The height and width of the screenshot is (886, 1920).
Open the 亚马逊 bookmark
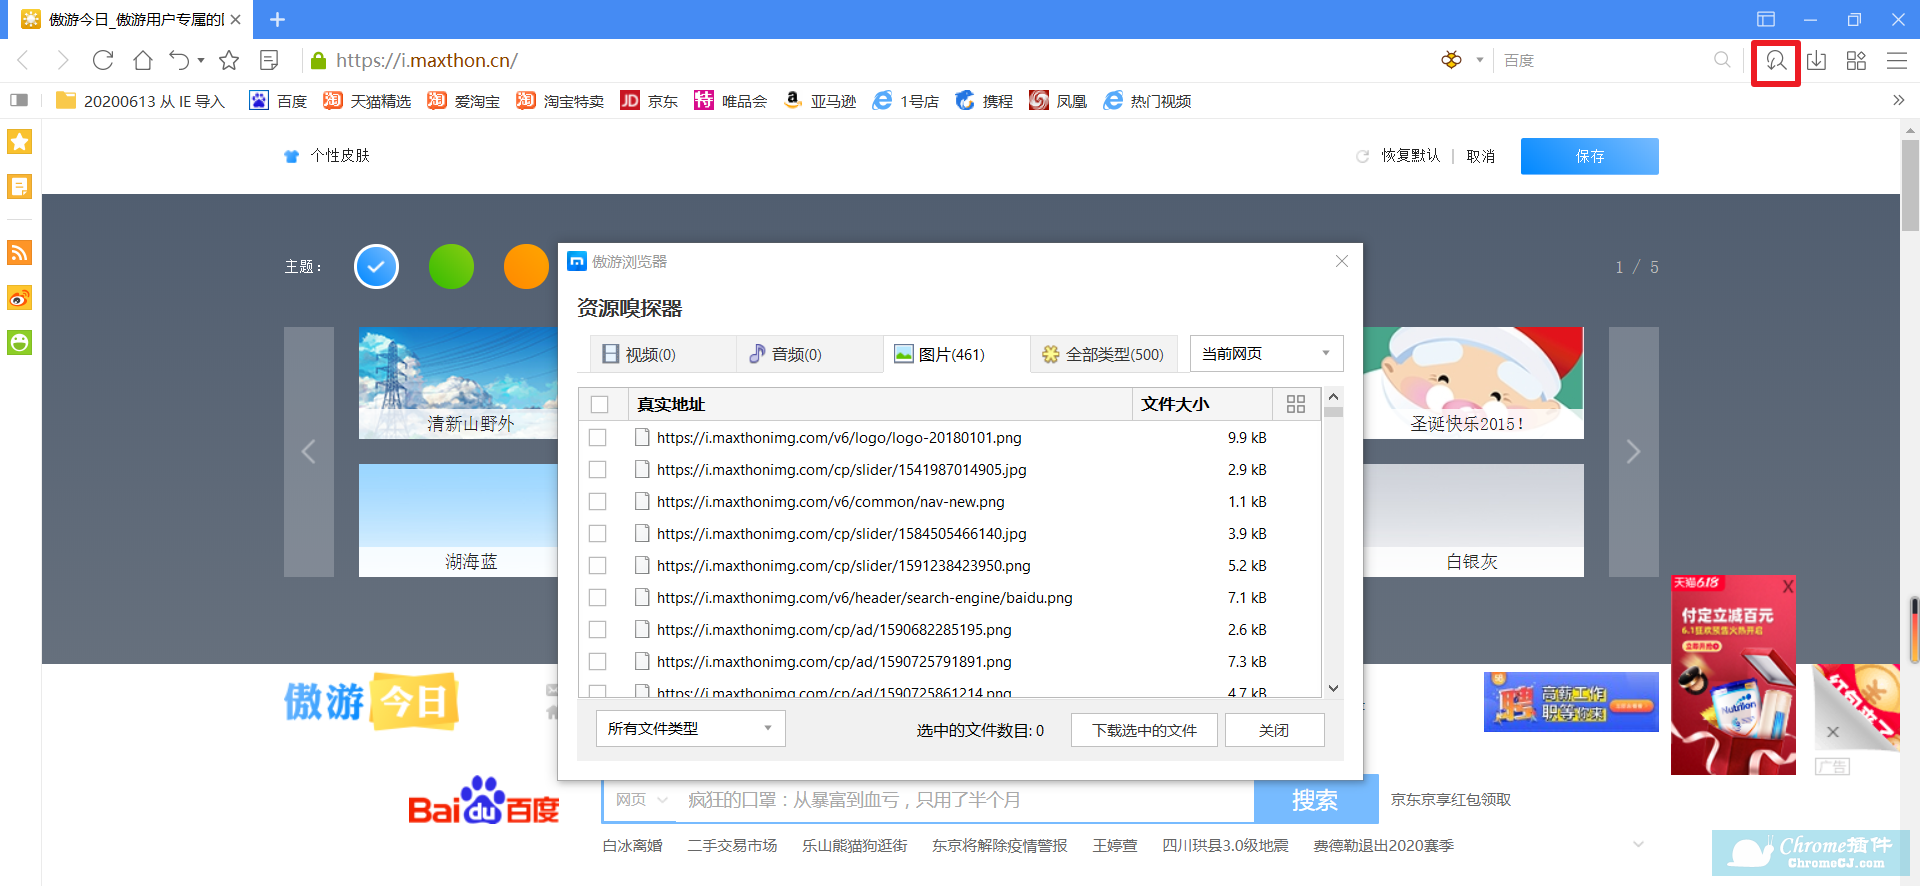coord(820,101)
